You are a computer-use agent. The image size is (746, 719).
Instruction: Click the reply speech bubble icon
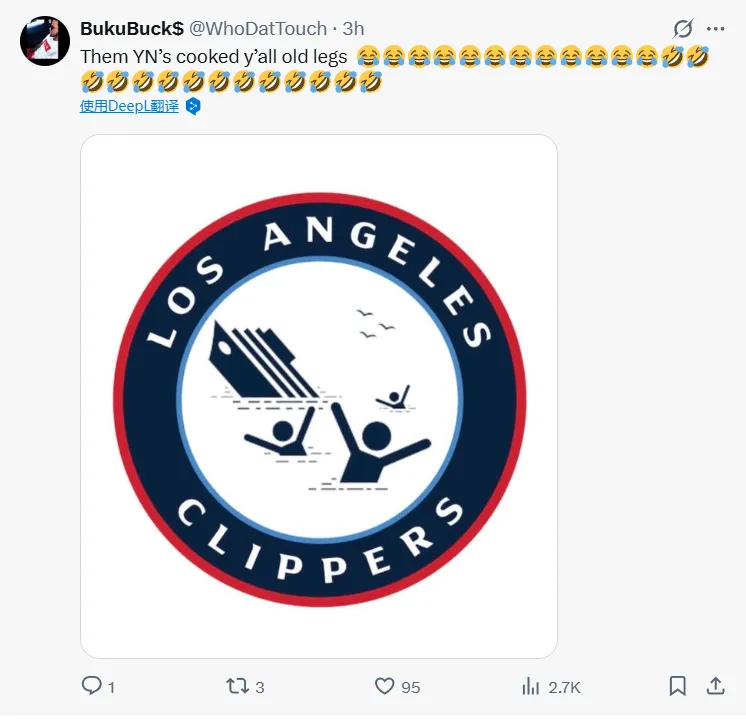(x=91, y=686)
